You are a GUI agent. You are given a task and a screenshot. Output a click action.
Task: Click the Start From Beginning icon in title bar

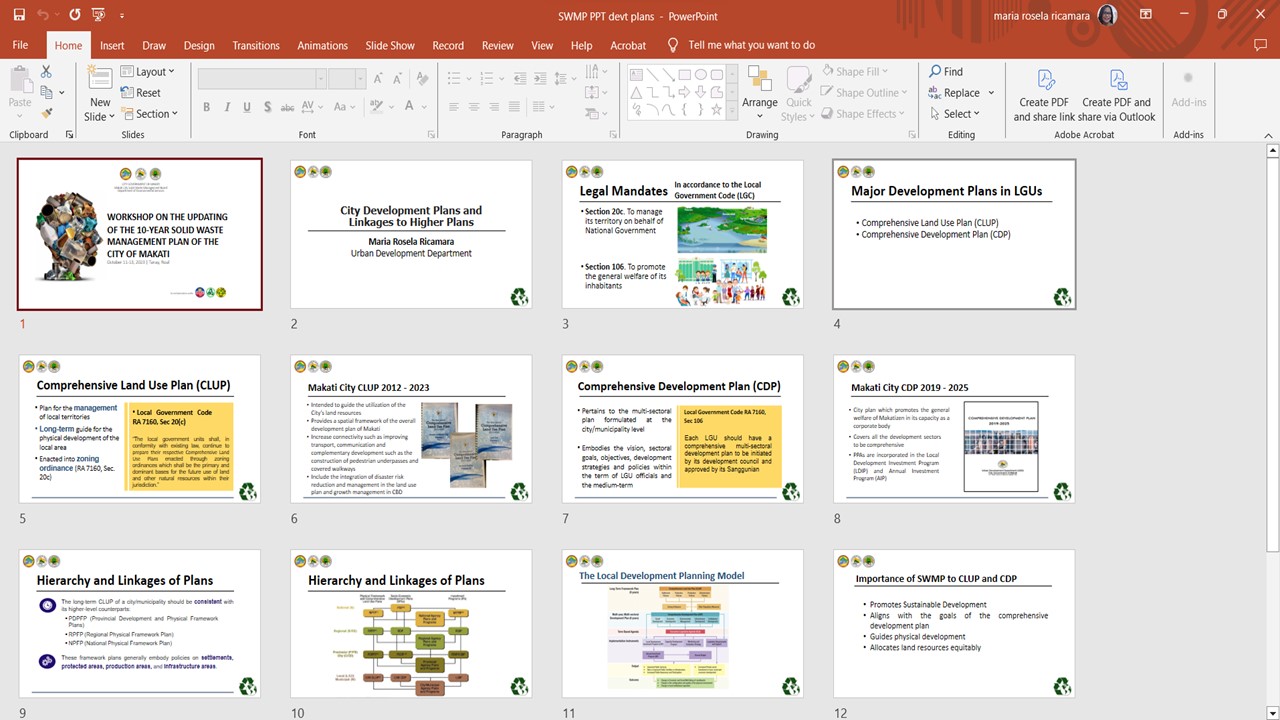click(x=100, y=16)
